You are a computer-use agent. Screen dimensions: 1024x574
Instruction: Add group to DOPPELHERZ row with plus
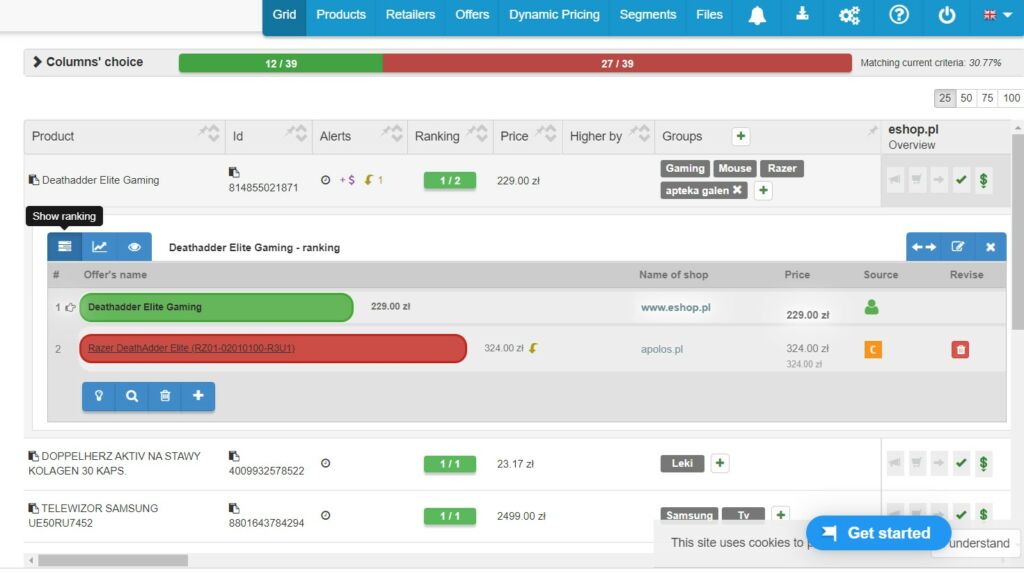tap(720, 463)
